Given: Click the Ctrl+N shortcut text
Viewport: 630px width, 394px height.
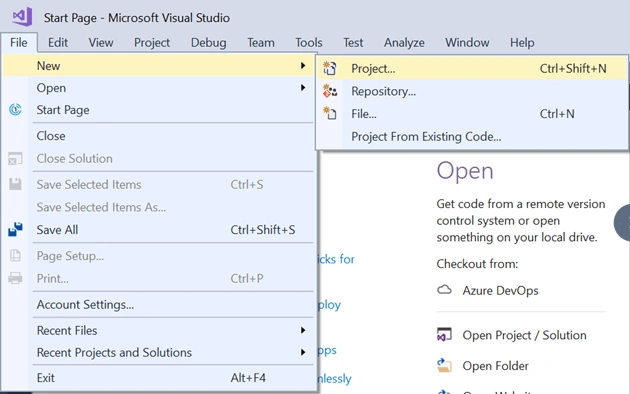Looking at the screenshot, I should click(x=557, y=114).
